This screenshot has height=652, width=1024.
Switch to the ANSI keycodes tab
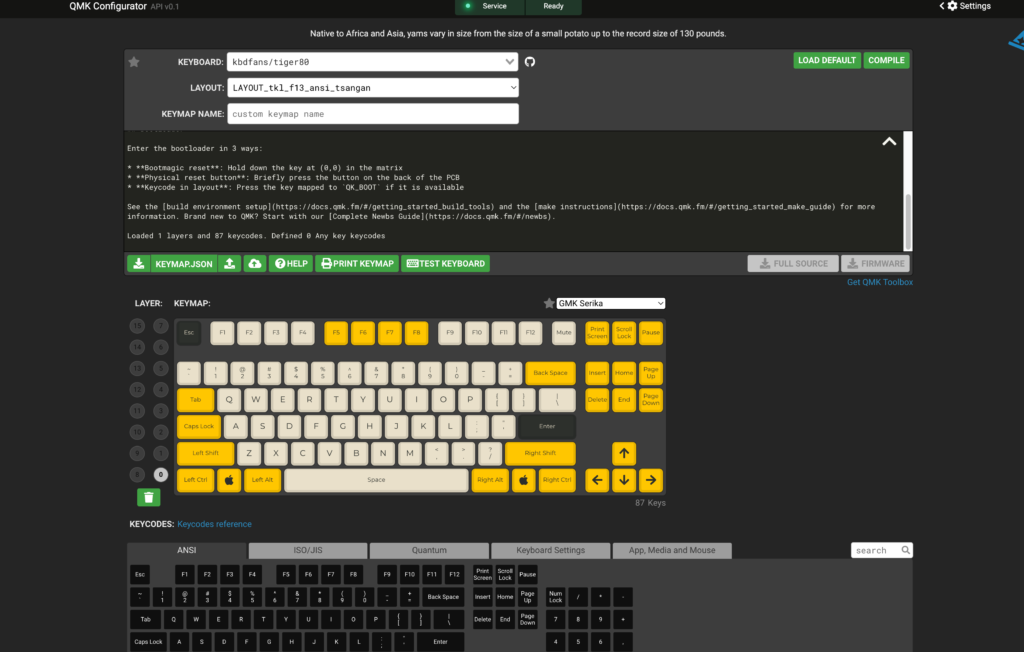(187, 551)
